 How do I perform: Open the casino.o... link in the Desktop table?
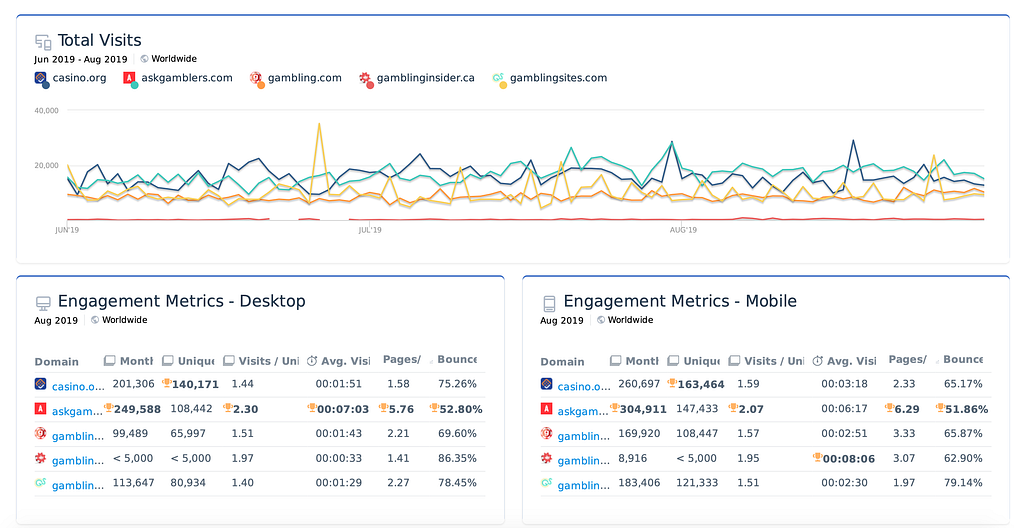click(x=78, y=386)
